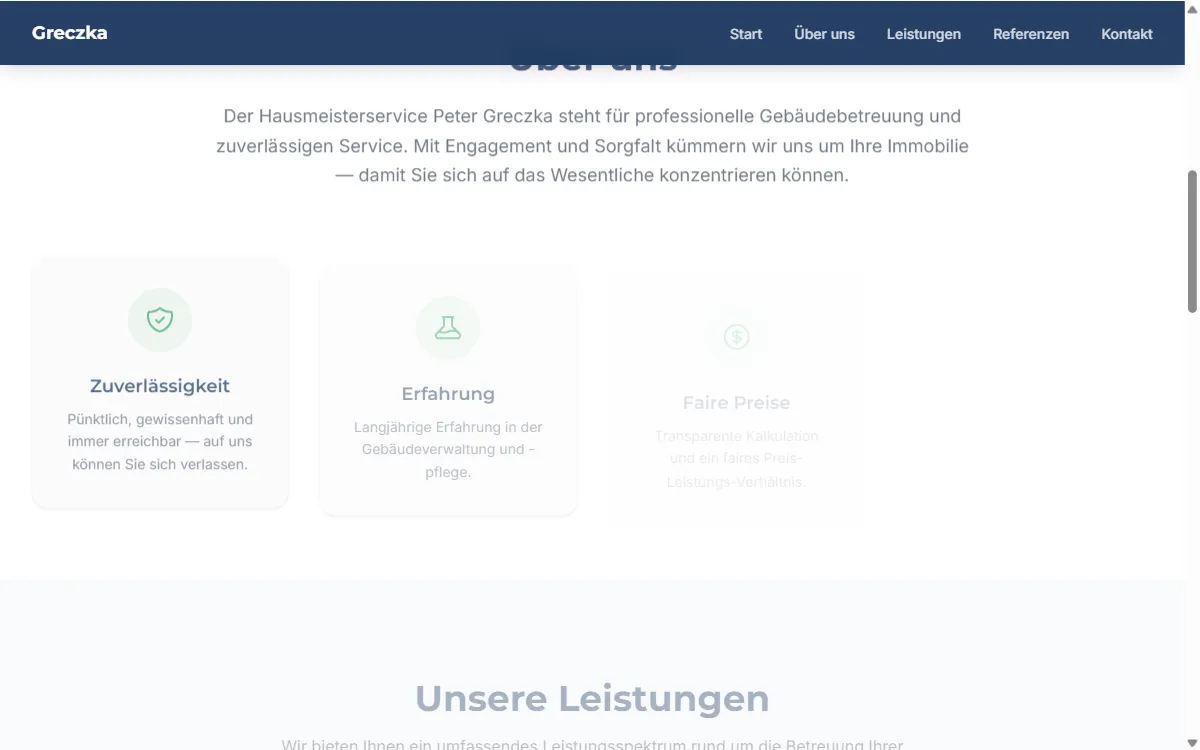Viewport: 1200px width, 750px height.
Task: Navigate to Start in the navbar
Action: point(745,33)
